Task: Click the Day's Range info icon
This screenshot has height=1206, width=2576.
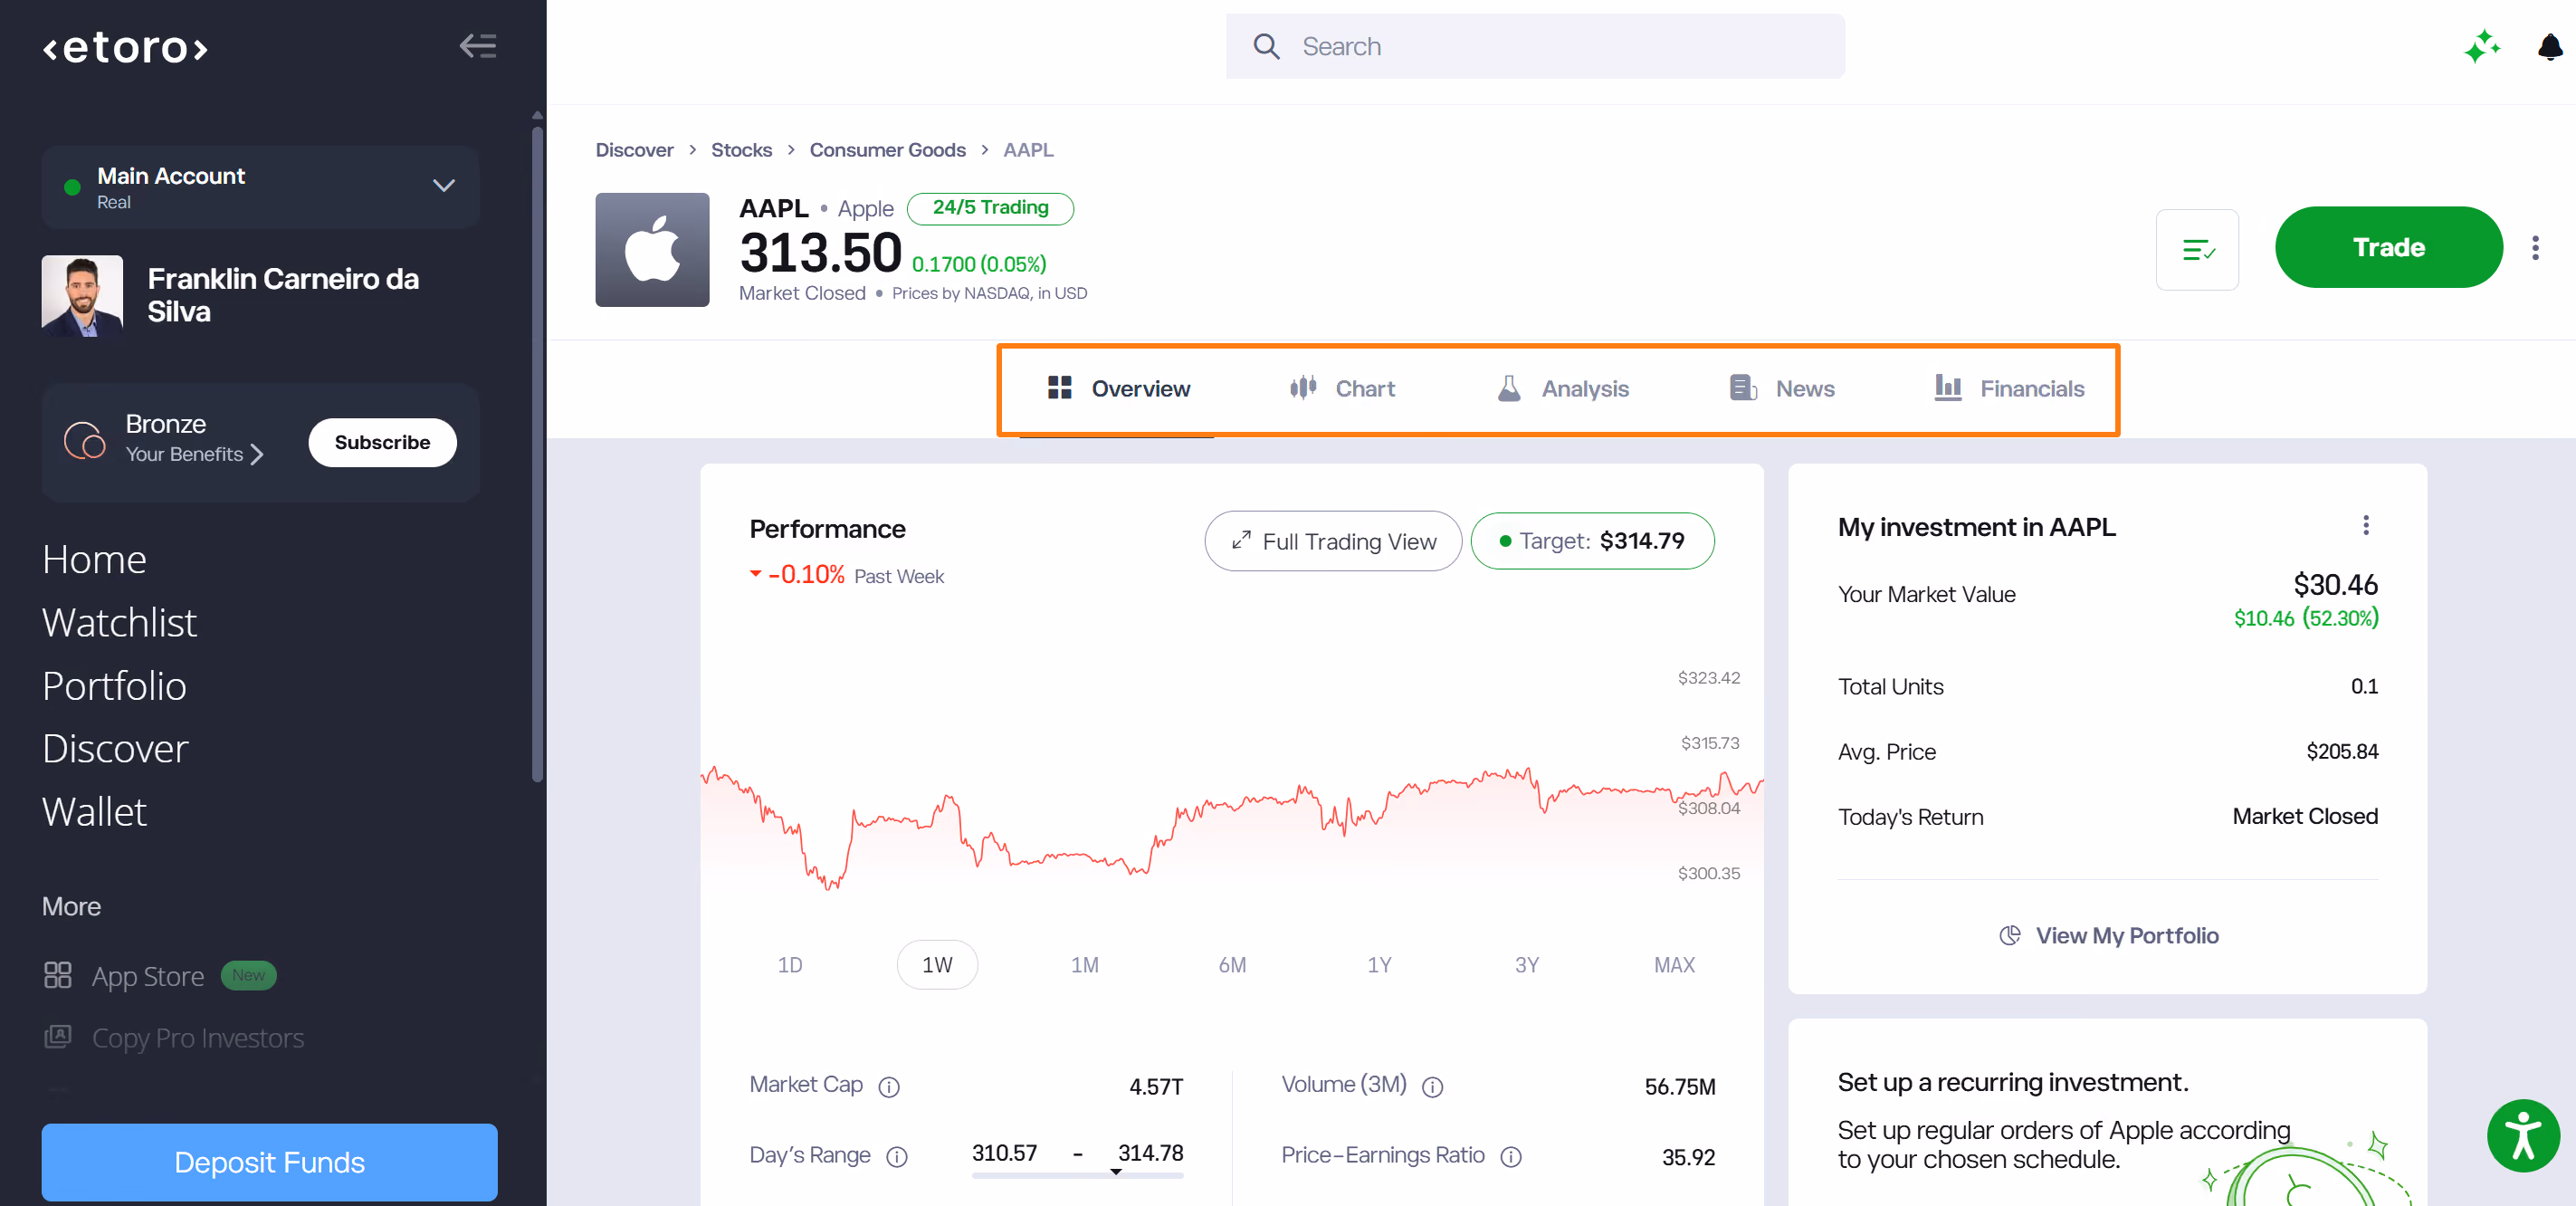Action: tap(897, 1156)
